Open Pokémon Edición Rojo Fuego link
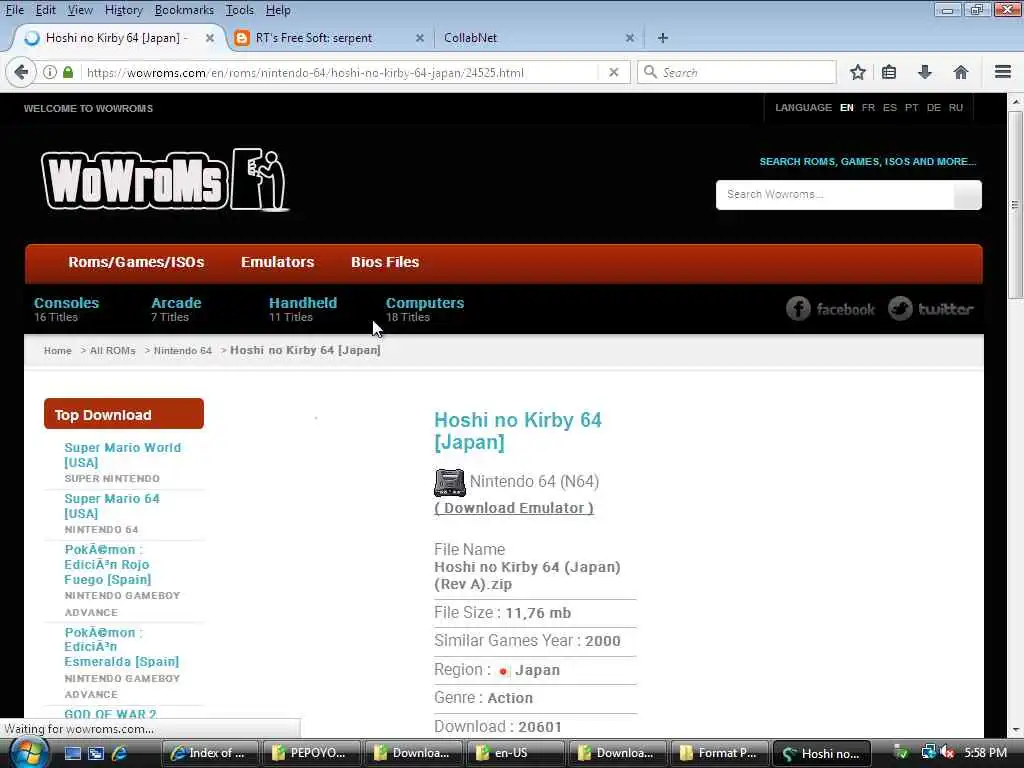This screenshot has width=1024, height=768. (x=107, y=564)
